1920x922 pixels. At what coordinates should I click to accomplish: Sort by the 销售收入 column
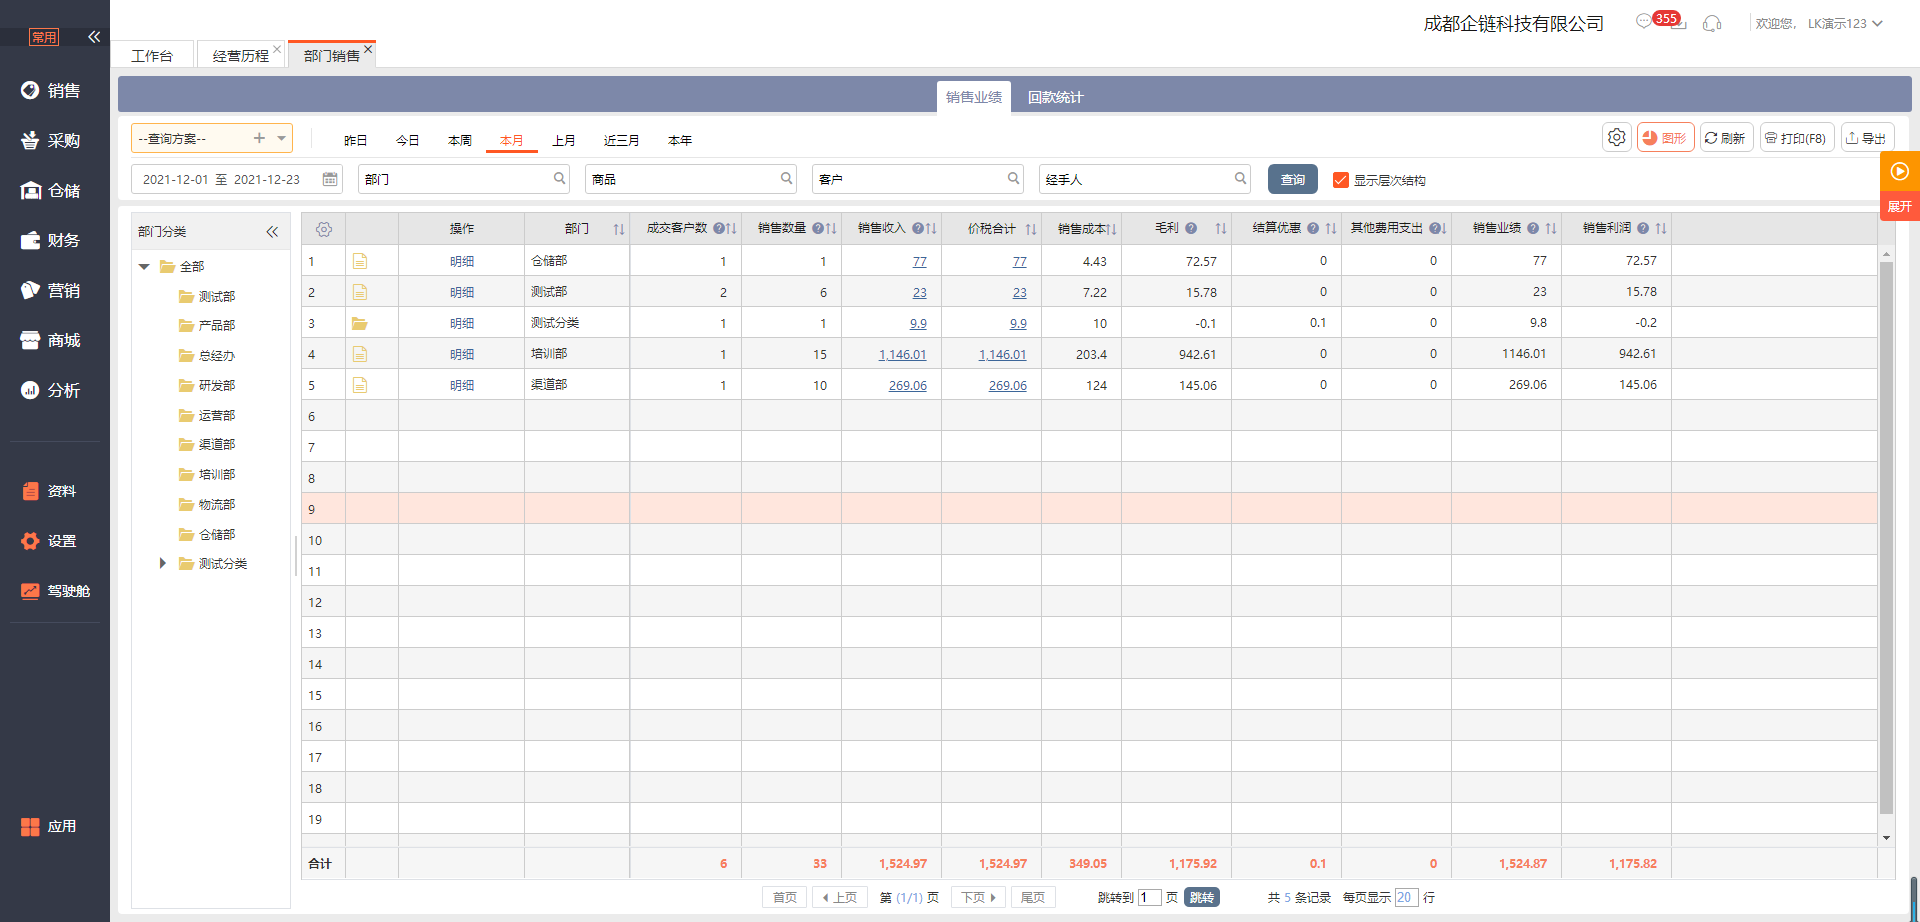[931, 229]
